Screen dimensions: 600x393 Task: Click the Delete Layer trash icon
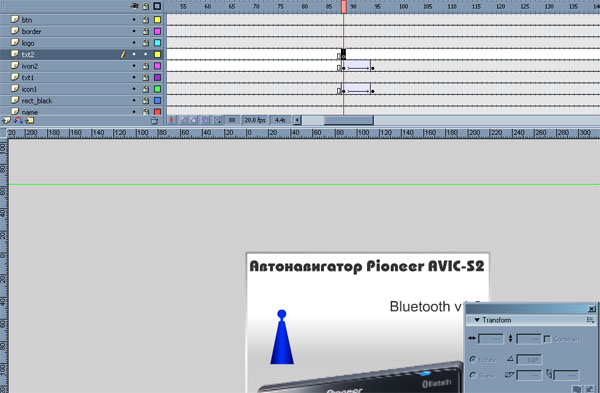tap(154, 121)
